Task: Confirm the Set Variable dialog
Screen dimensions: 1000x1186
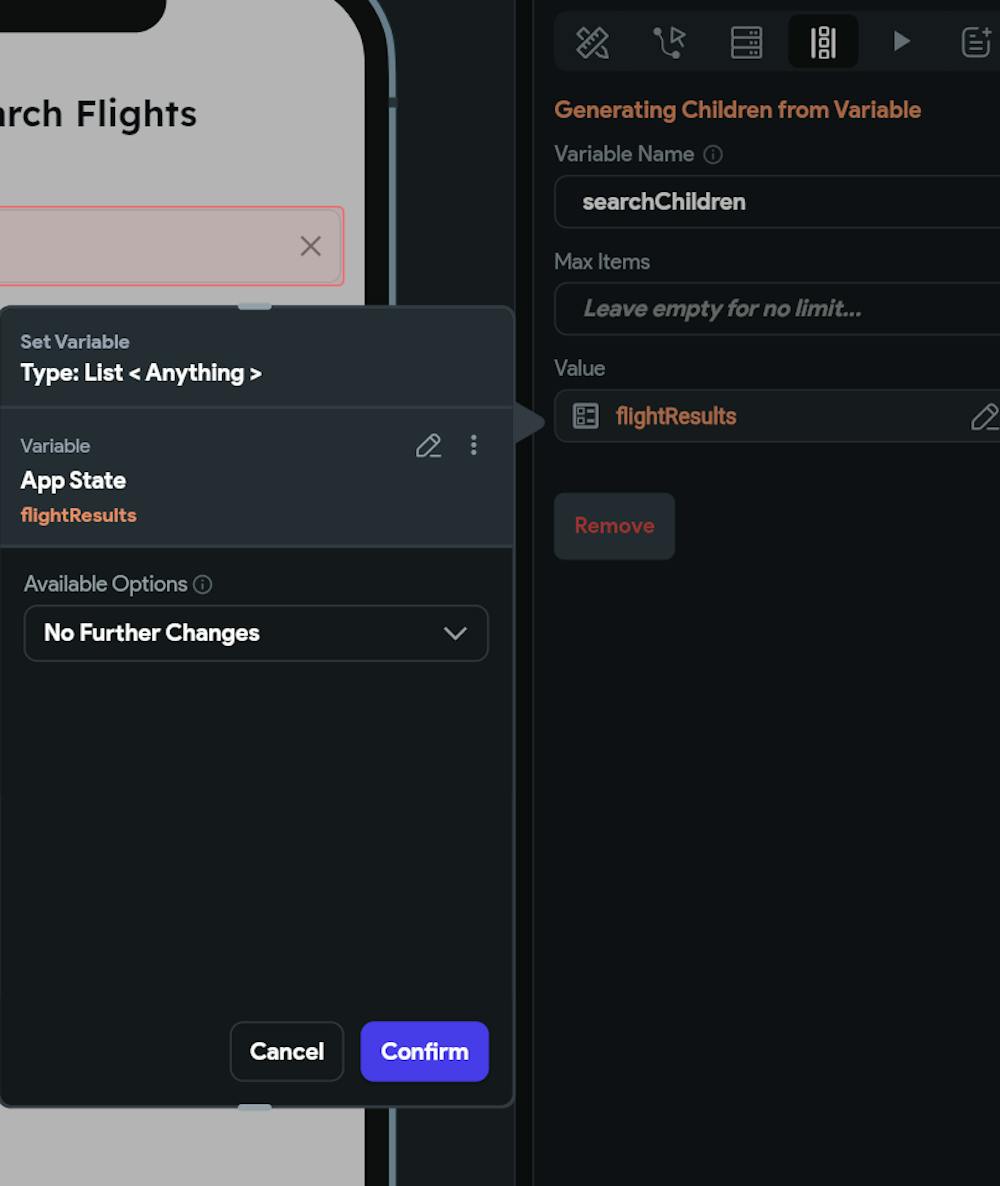Action: click(424, 1051)
